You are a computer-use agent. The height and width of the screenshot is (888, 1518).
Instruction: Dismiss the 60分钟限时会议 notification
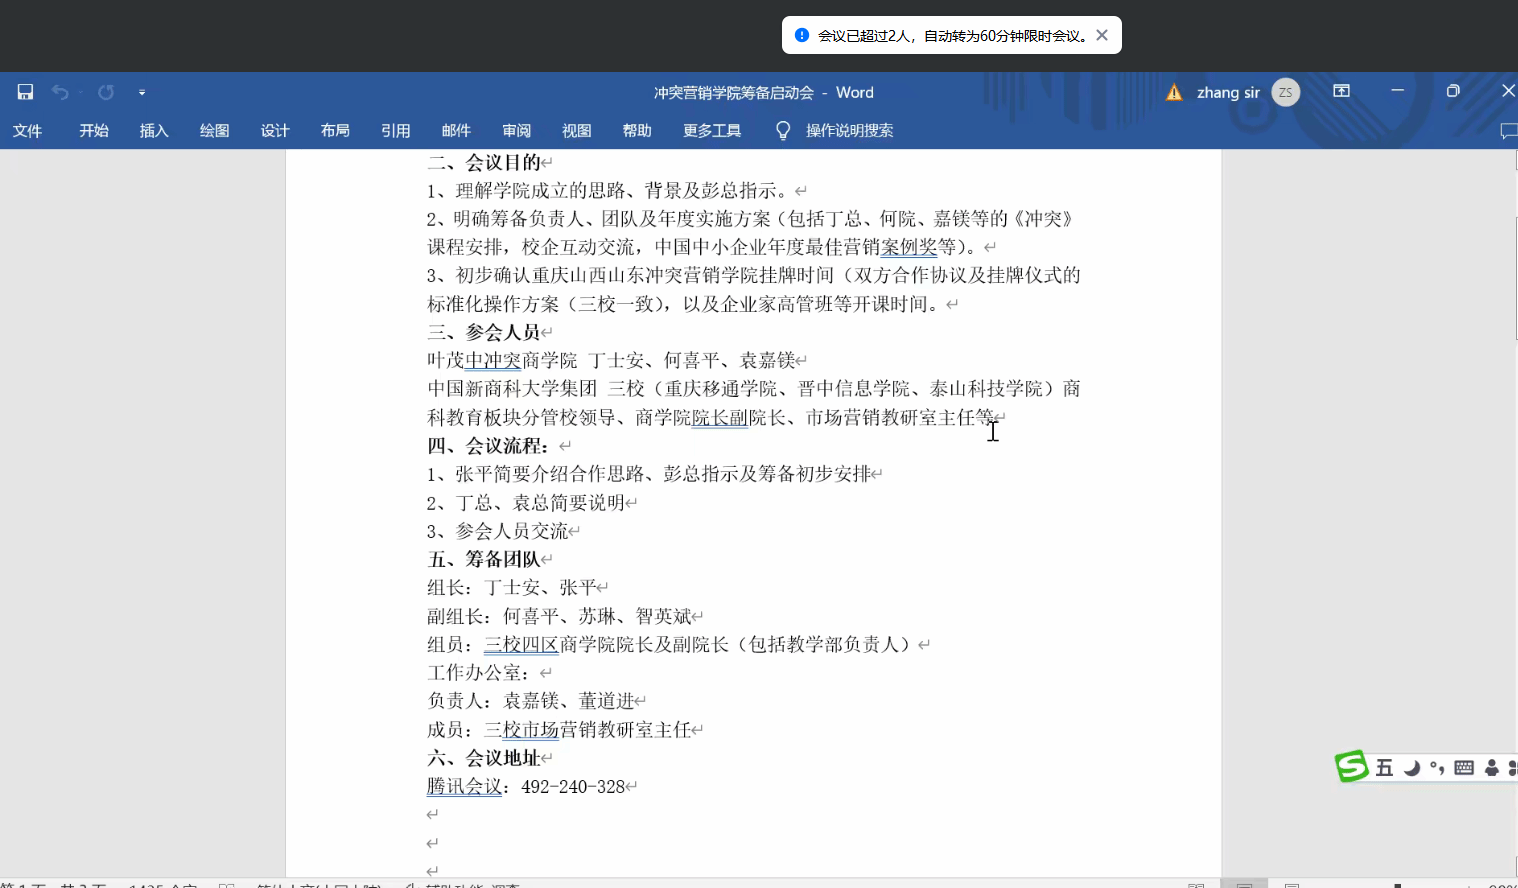pyautogui.click(x=1102, y=35)
